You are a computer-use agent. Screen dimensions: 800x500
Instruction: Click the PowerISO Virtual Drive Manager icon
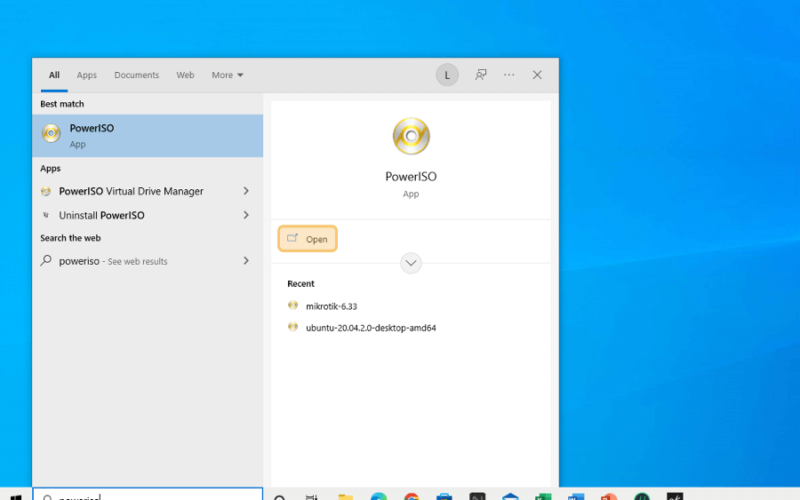pos(46,191)
